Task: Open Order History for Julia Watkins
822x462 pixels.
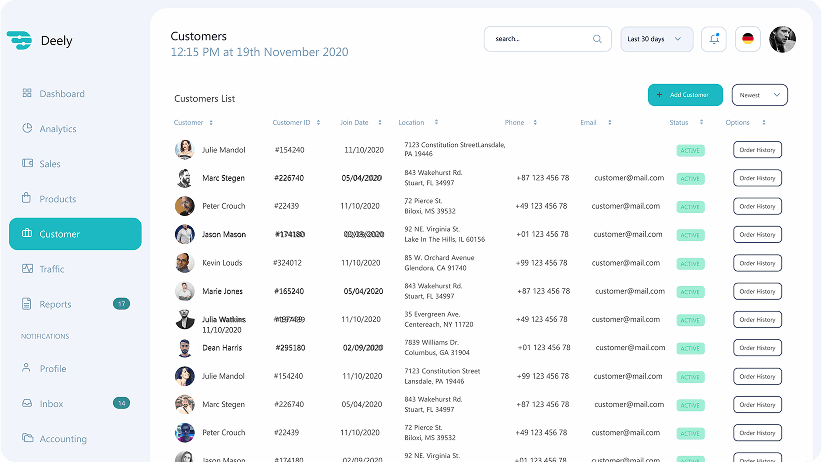Action: click(758, 320)
